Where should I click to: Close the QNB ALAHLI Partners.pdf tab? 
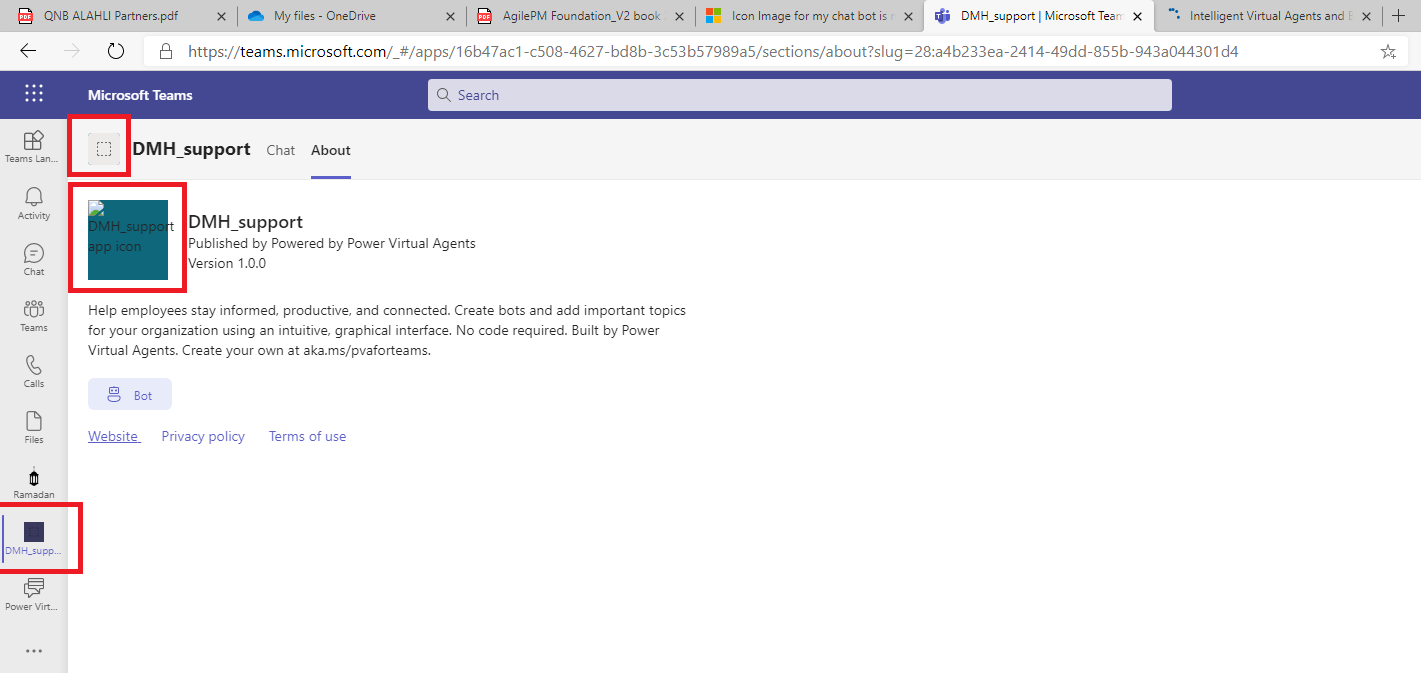[x=220, y=16]
